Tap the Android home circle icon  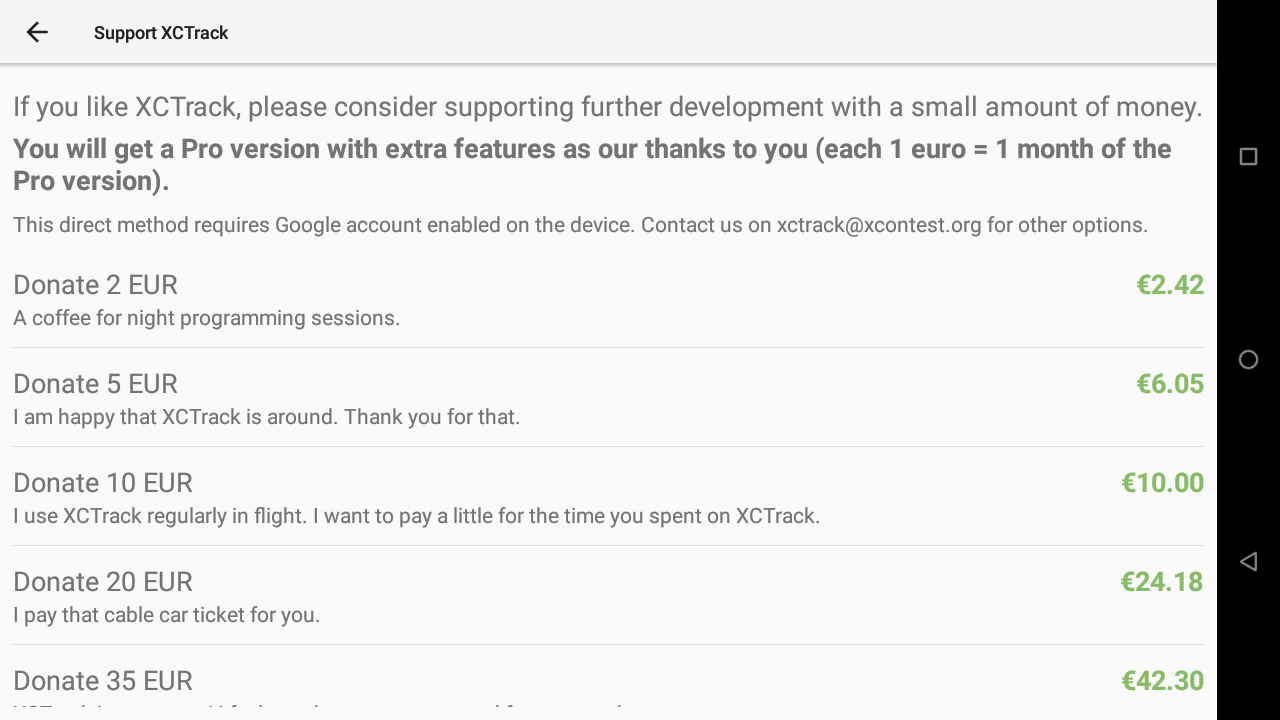(1248, 360)
